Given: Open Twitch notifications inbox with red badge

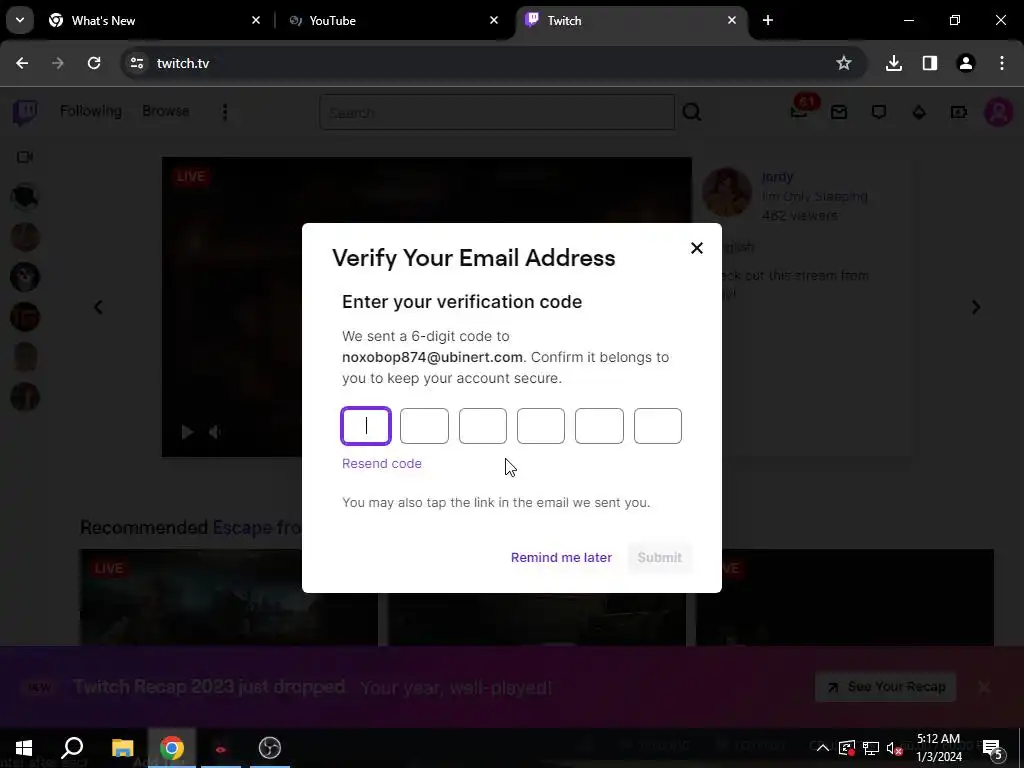Looking at the screenshot, I should coord(801,110).
